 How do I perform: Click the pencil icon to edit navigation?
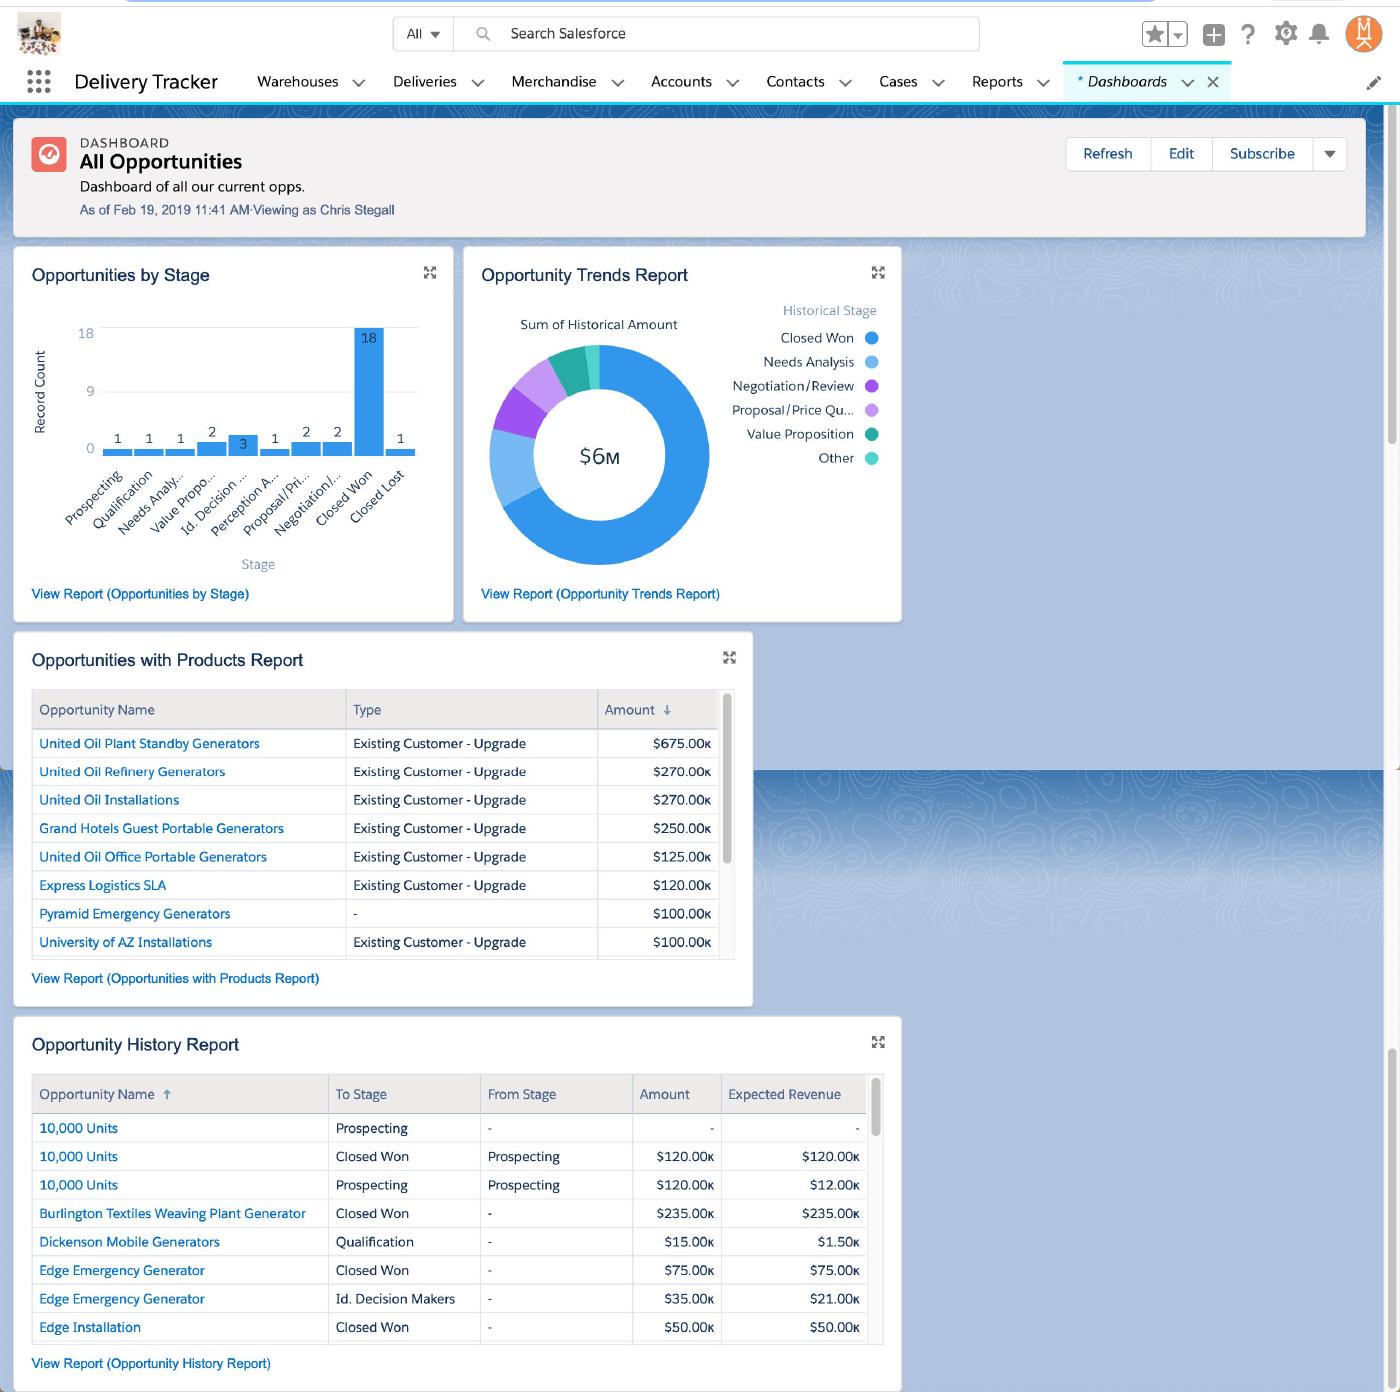point(1373,83)
